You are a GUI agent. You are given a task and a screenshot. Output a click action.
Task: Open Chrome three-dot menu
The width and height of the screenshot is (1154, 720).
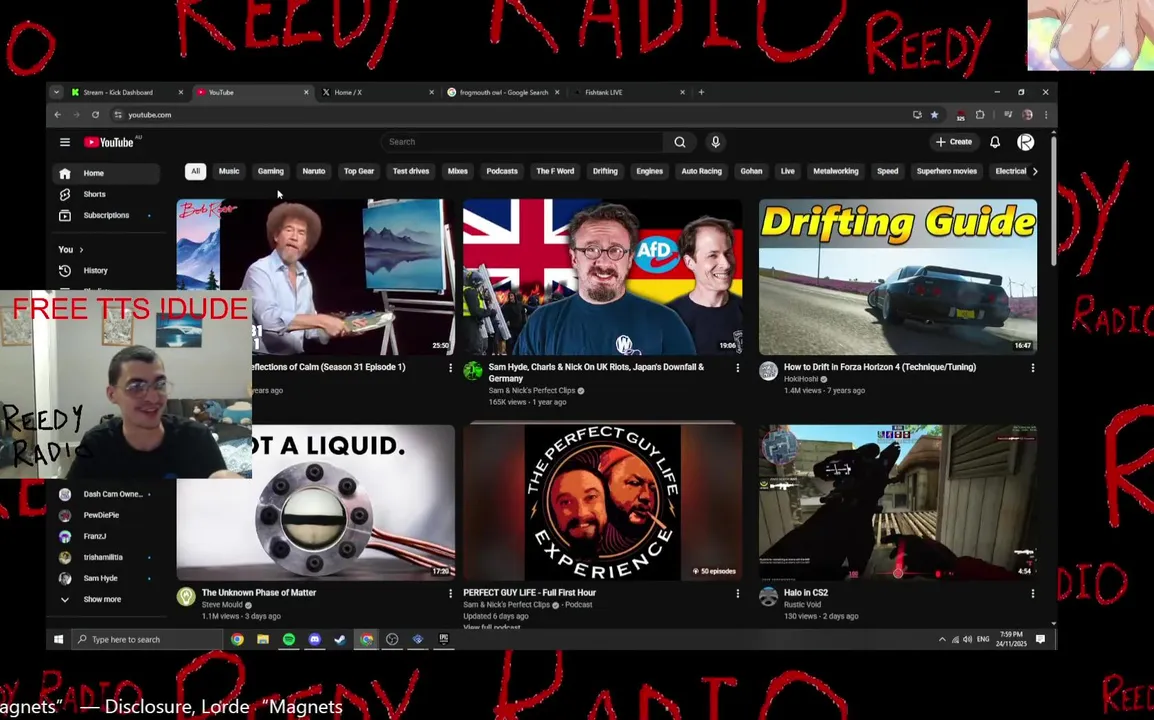coord(1046,115)
